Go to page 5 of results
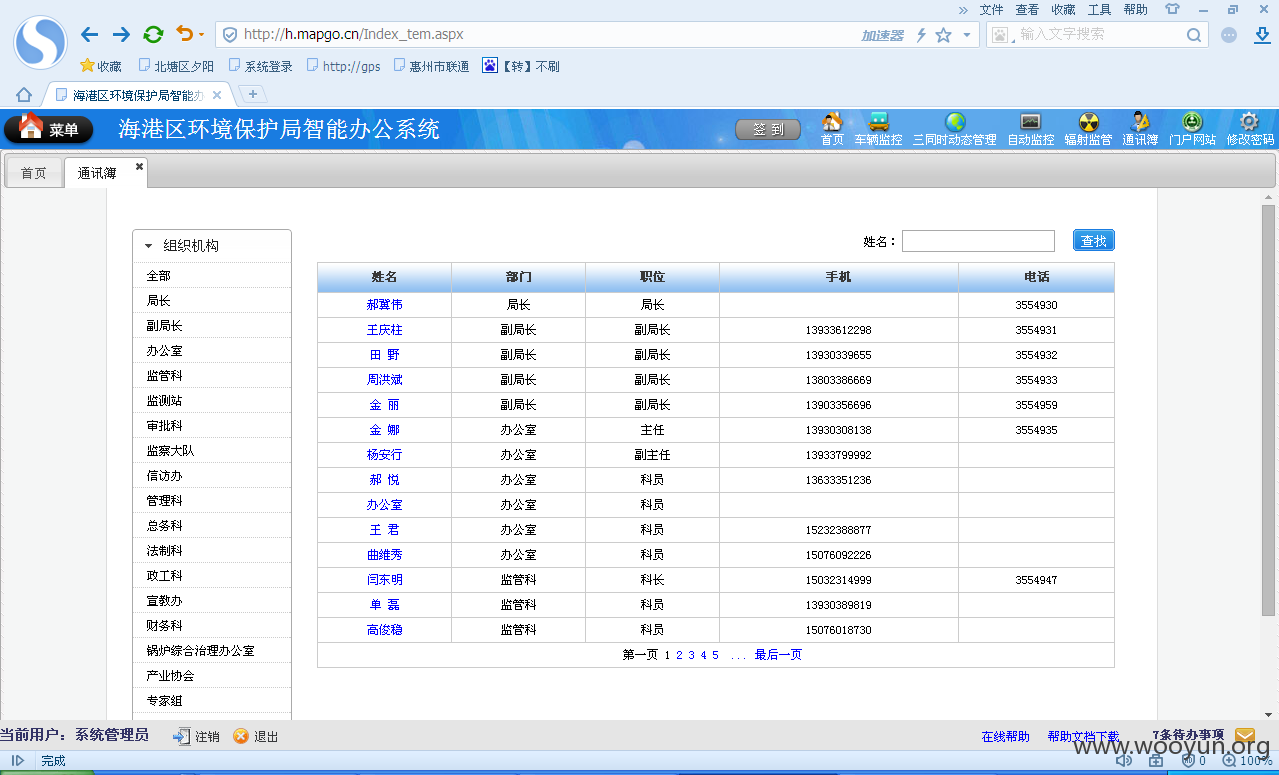 (x=715, y=655)
